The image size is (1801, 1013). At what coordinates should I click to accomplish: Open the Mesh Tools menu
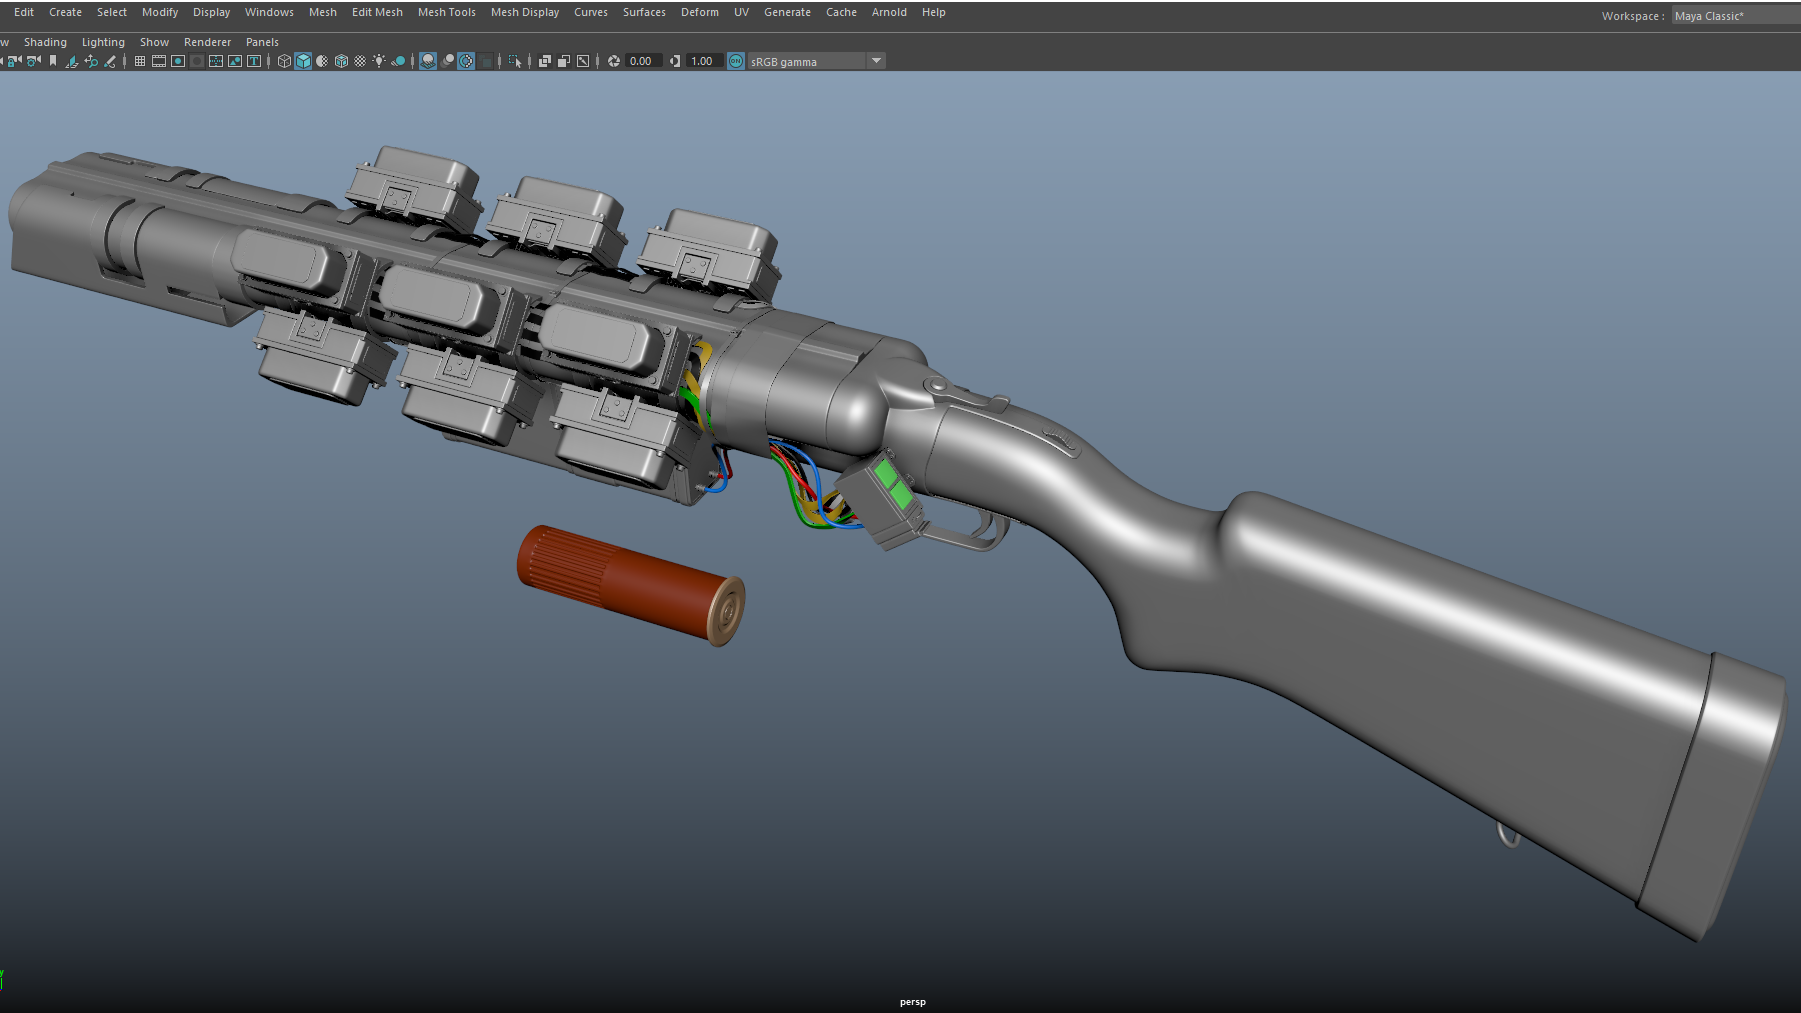[447, 12]
